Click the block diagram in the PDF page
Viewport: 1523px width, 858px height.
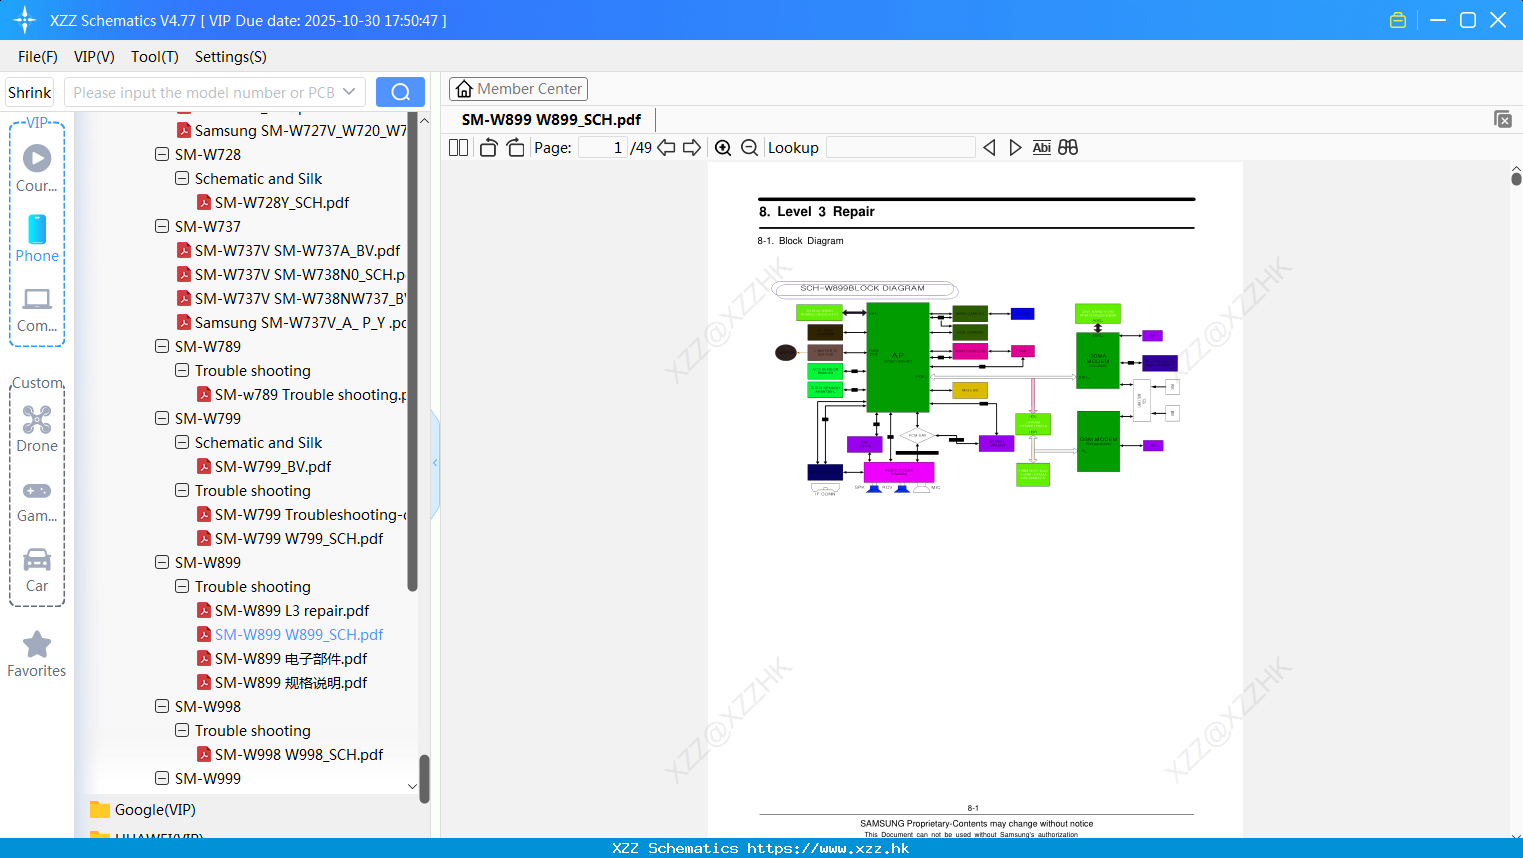(977, 389)
